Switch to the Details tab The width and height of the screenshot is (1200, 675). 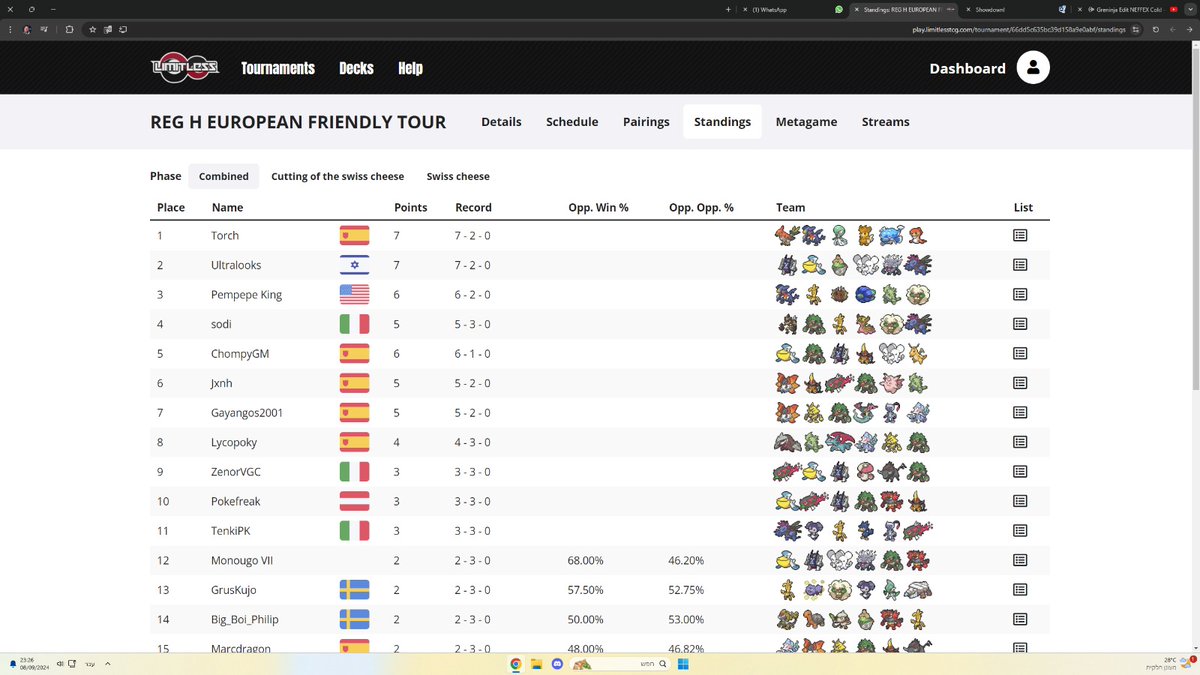coord(501,122)
